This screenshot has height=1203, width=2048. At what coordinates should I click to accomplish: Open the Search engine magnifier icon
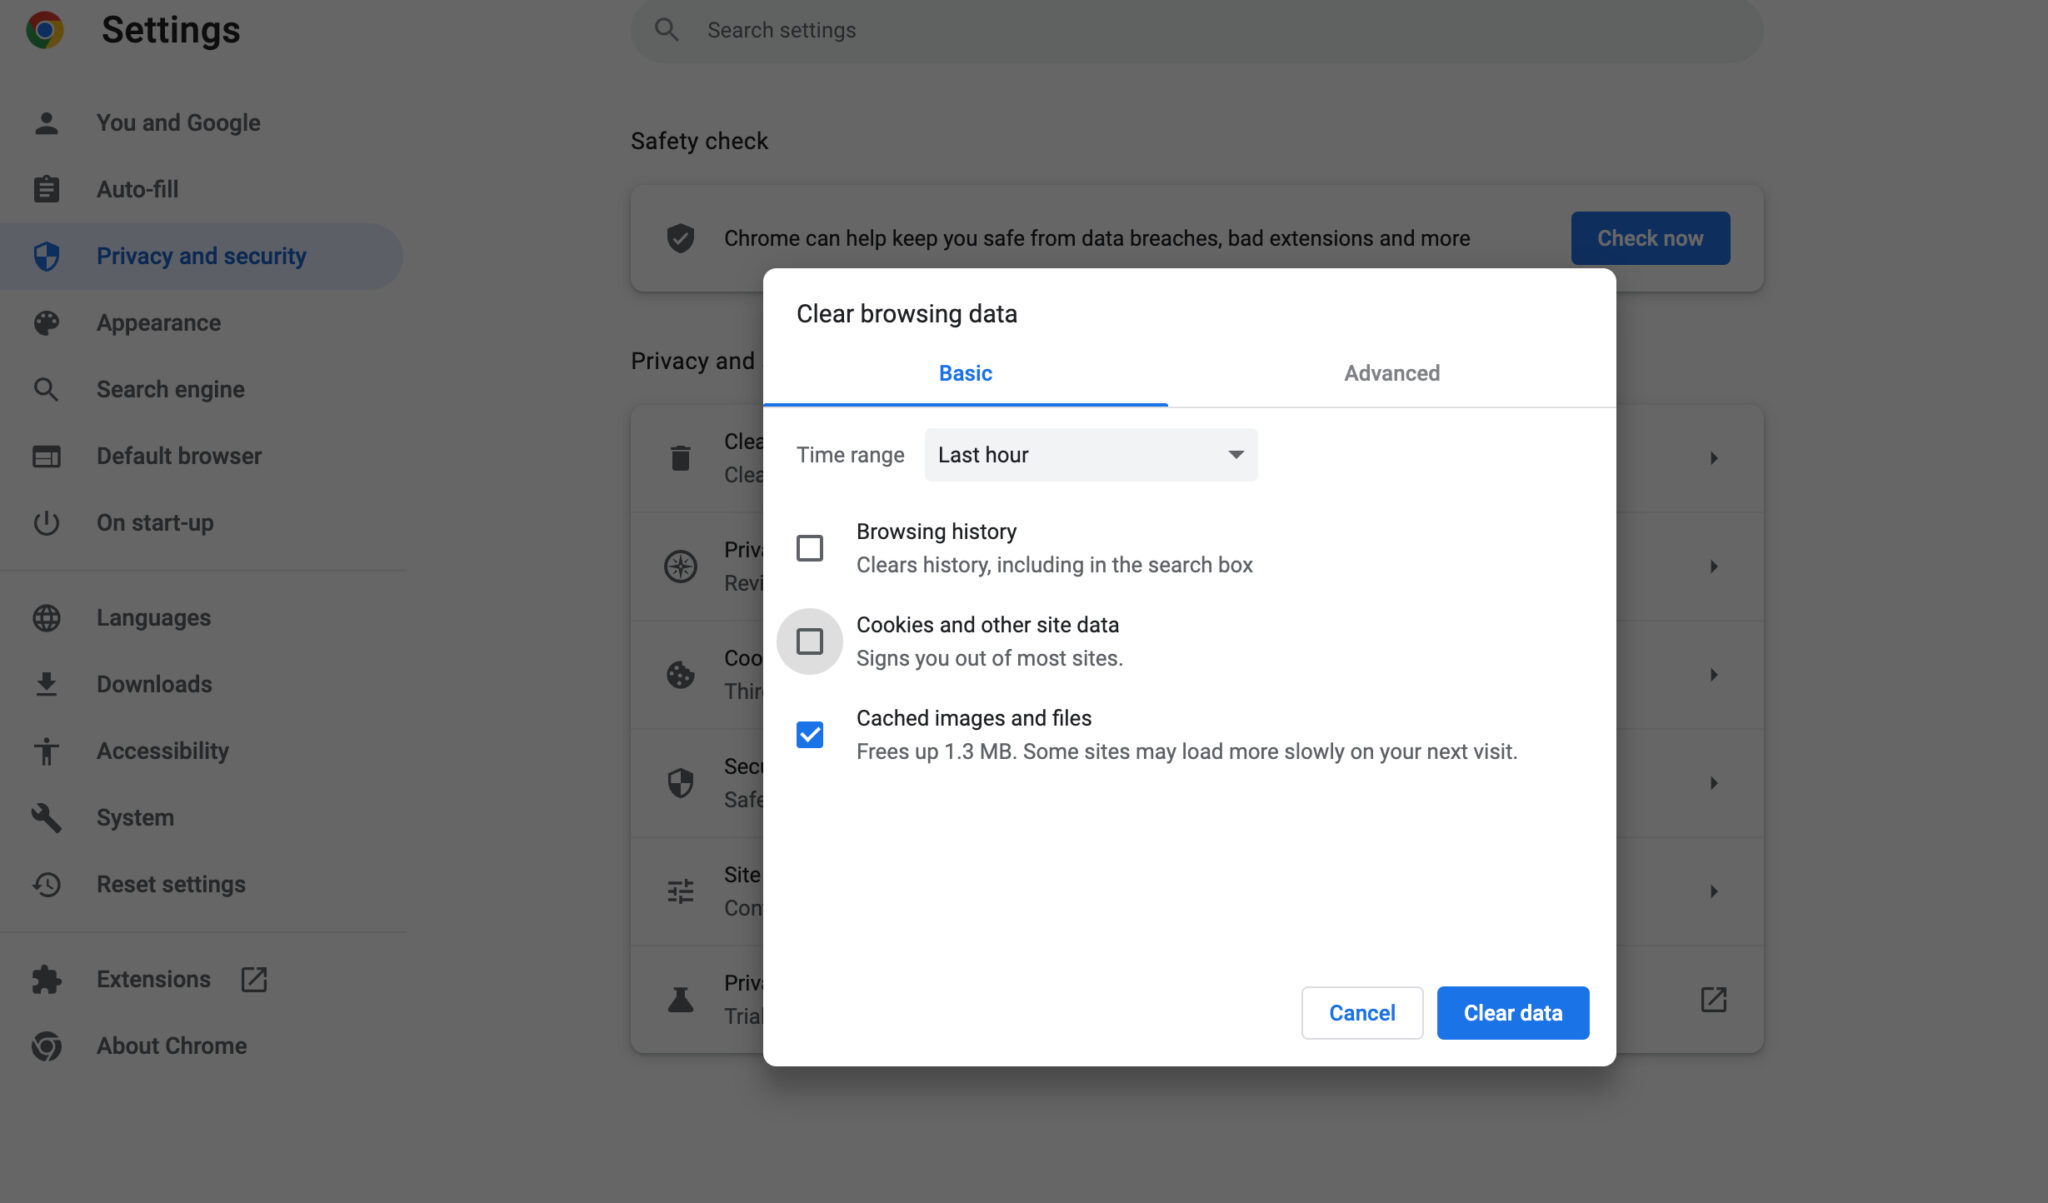coord(46,389)
